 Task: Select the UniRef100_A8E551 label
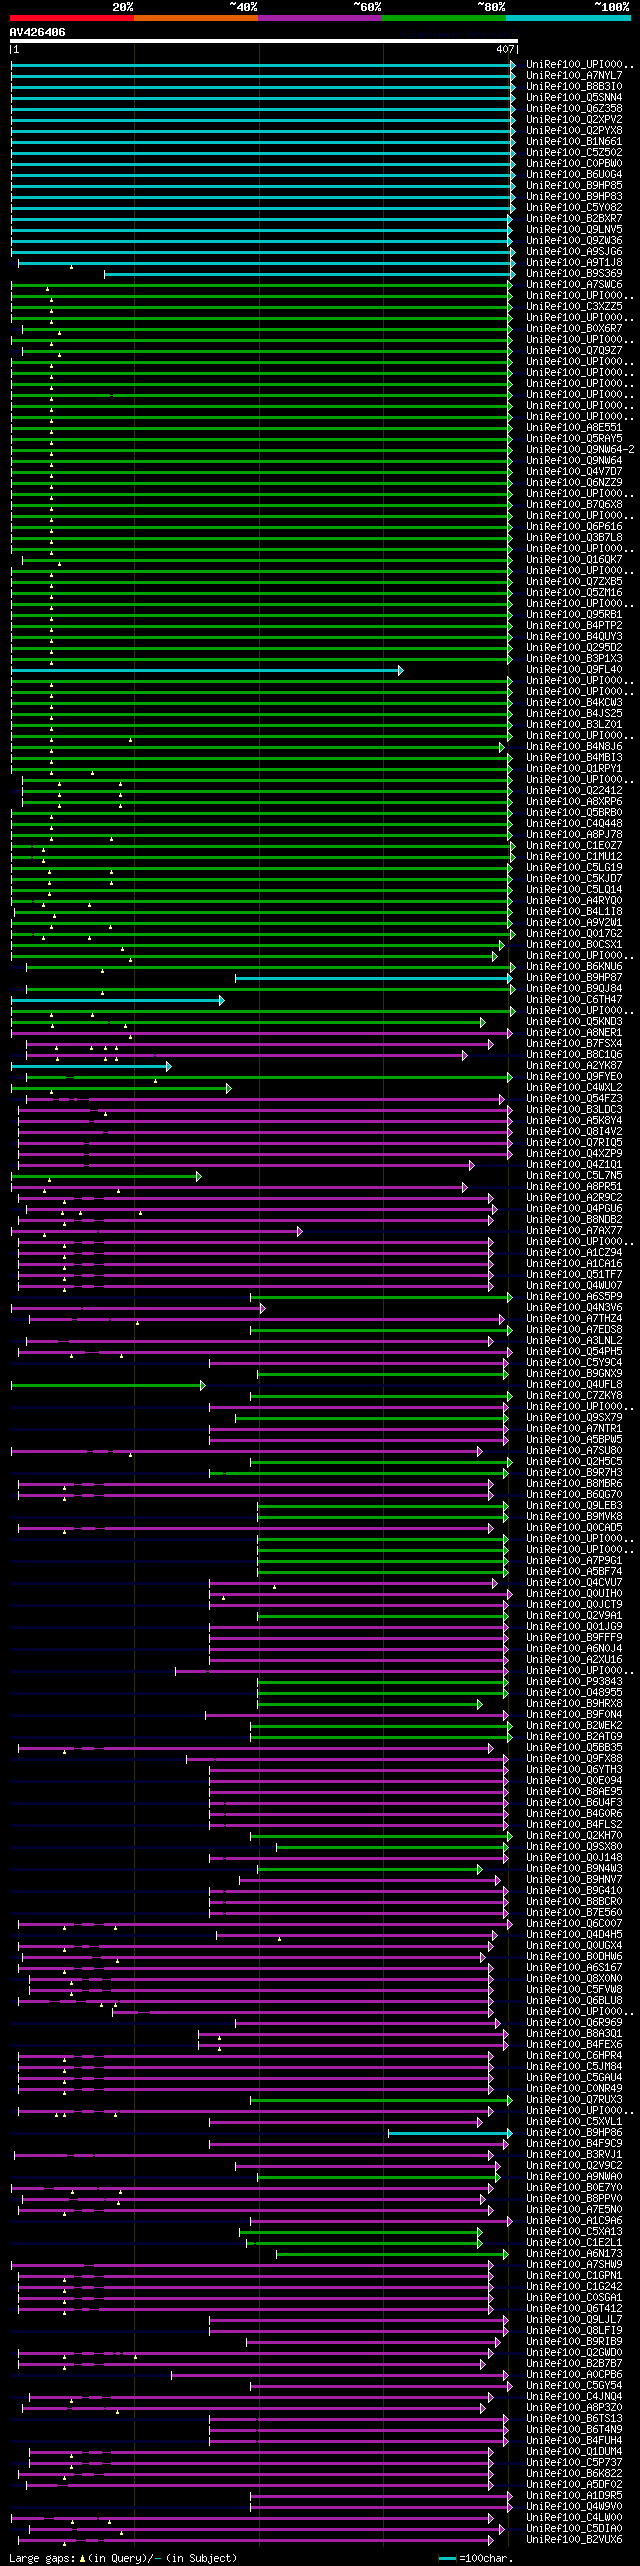(x=574, y=427)
